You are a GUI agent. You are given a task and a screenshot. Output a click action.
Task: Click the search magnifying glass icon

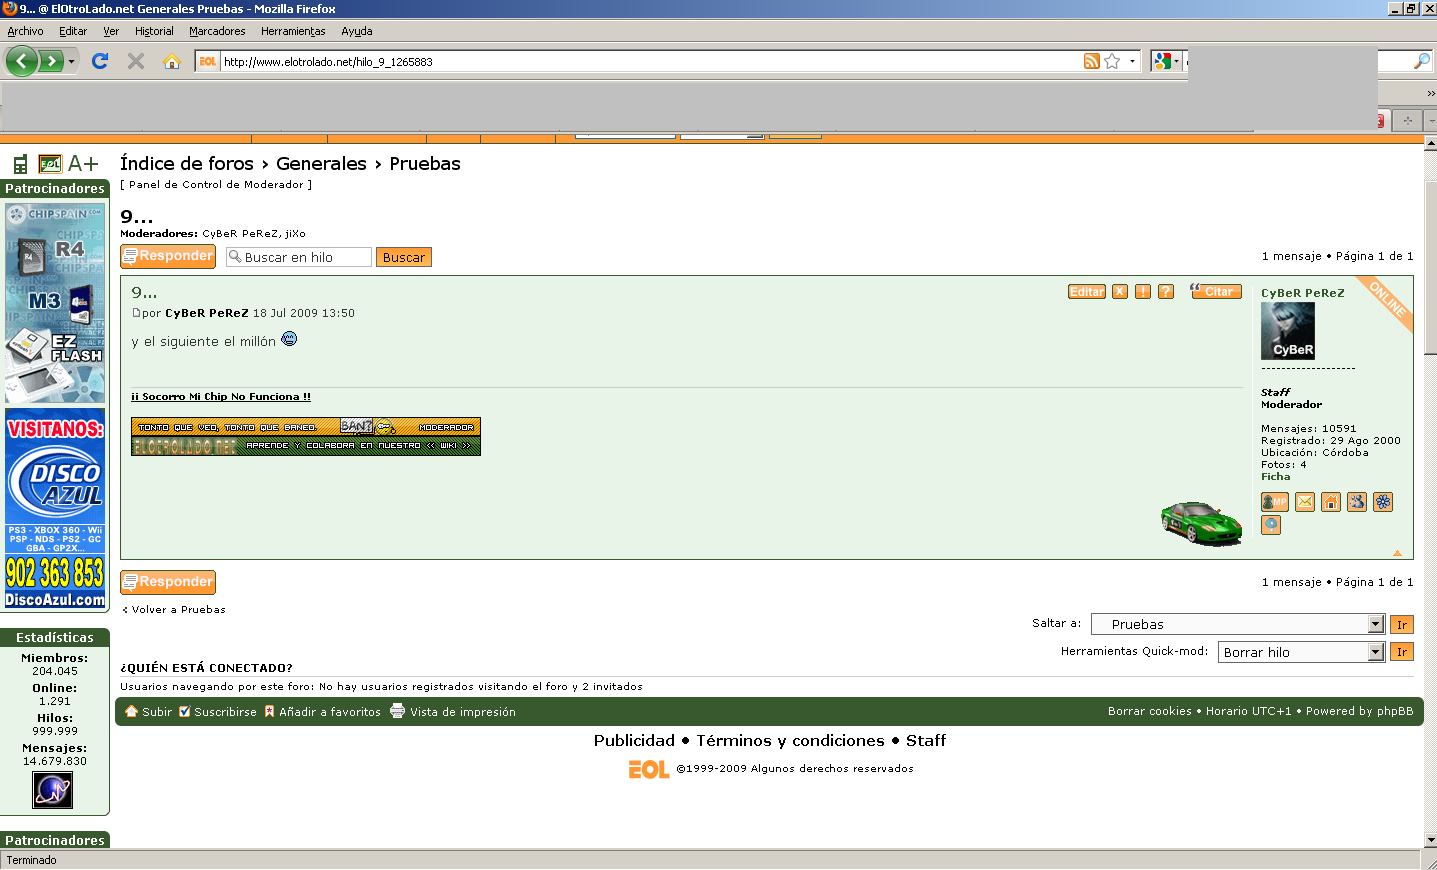point(1422,62)
